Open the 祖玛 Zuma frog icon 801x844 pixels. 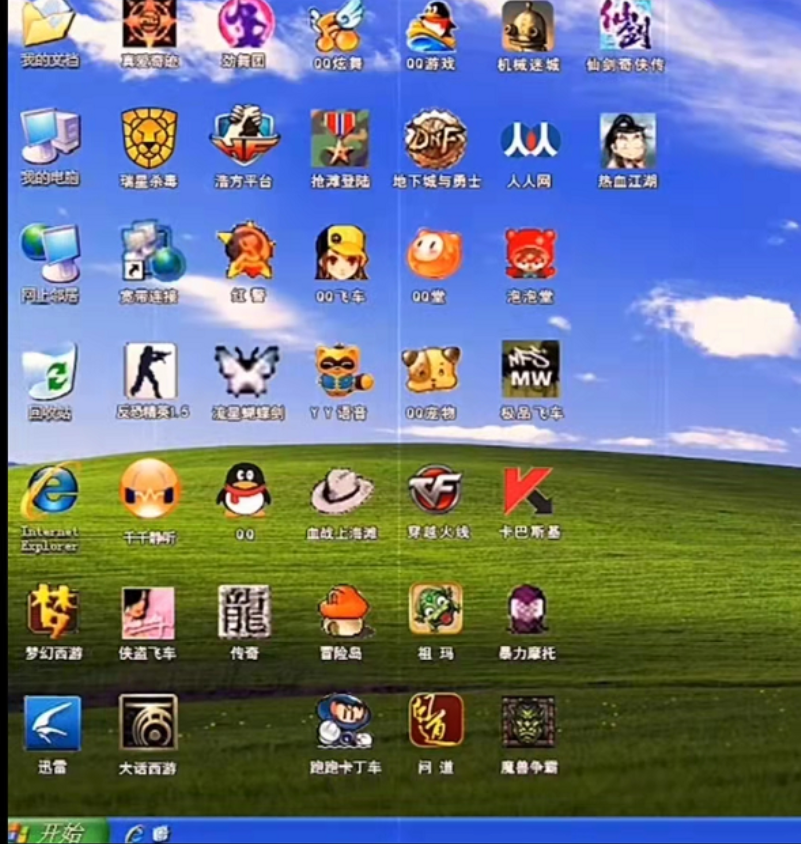click(435, 609)
